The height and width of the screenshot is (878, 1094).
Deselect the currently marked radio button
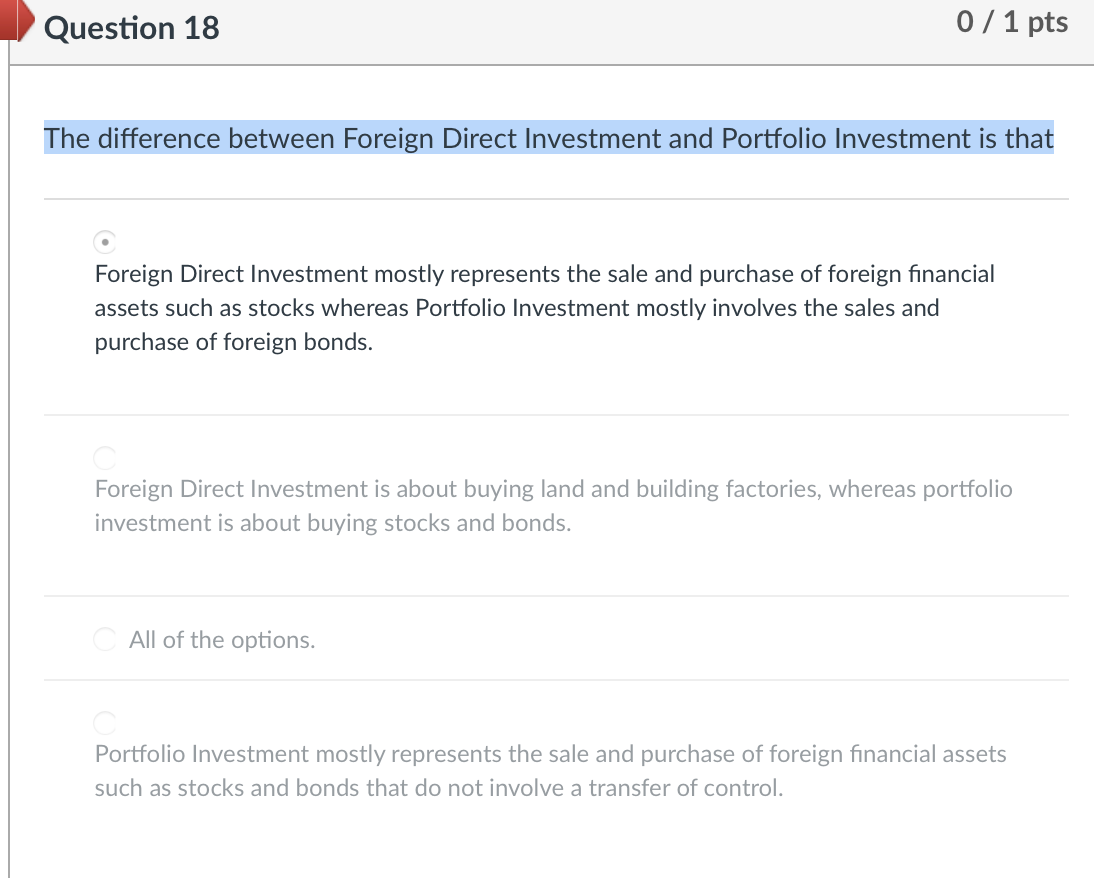[x=103, y=241]
